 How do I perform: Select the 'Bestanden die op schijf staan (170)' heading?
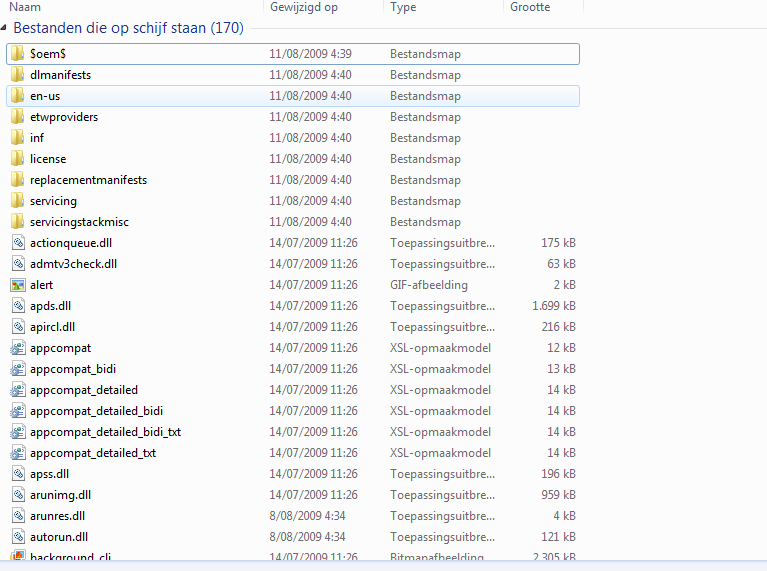click(x=129, y=28)
